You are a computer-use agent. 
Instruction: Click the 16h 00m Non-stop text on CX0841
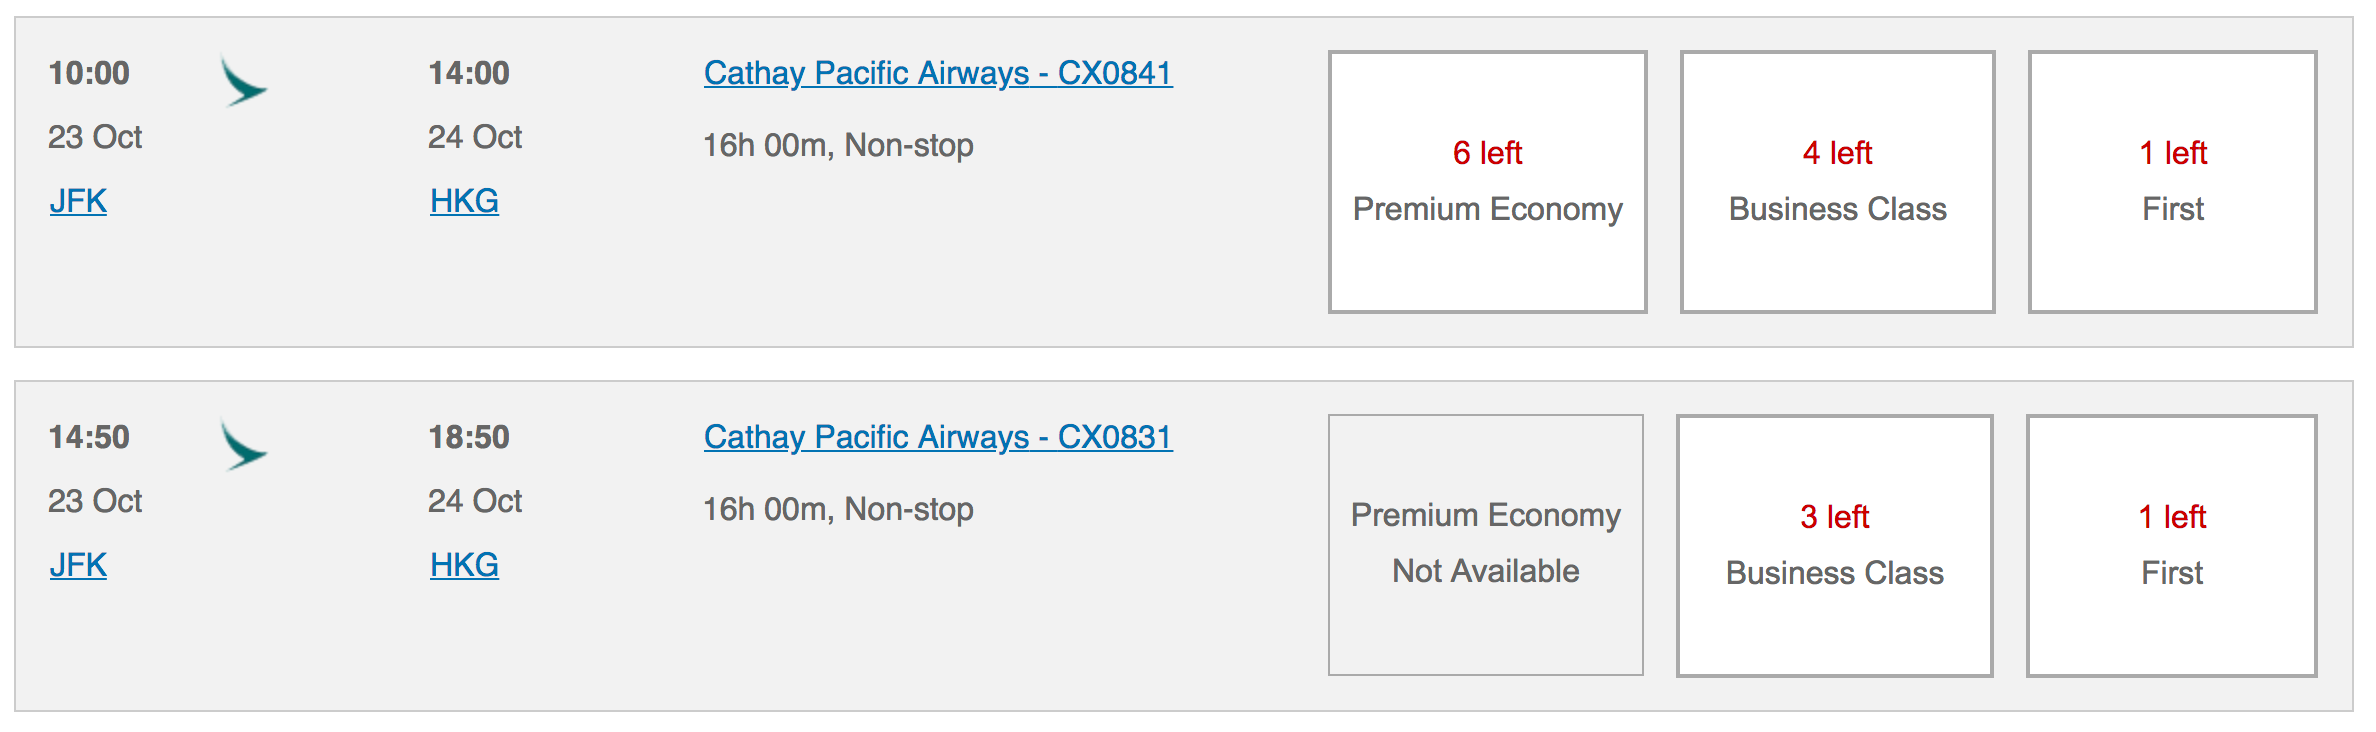[x=838, y=146]
